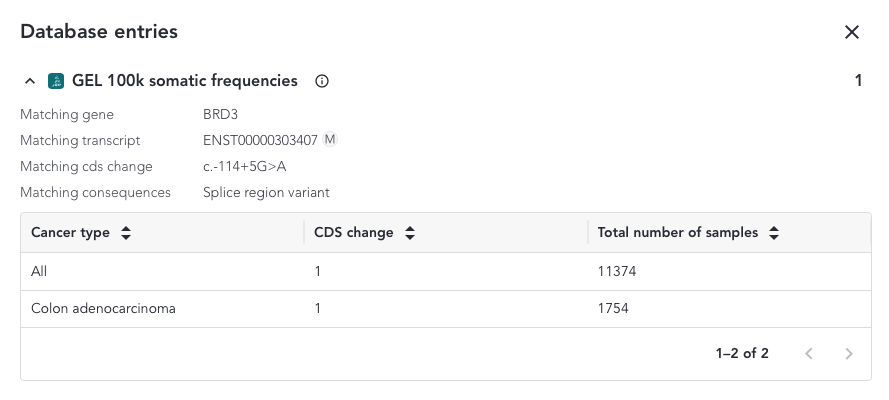Collapse the GEL 100k somatic frequencies section
This screenshot has width=889, height=400.
click(30, 81)
